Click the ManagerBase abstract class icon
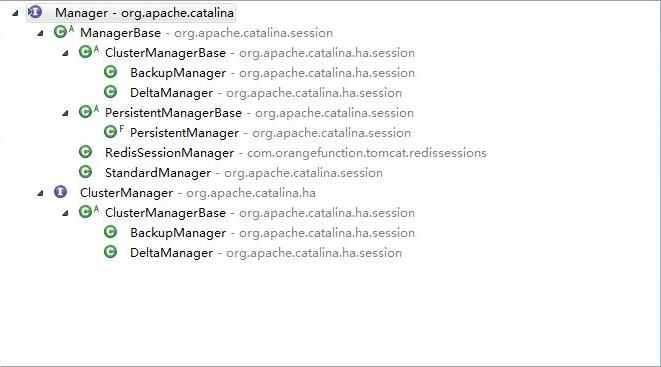The image size is (661, 367). pos(61,32)
